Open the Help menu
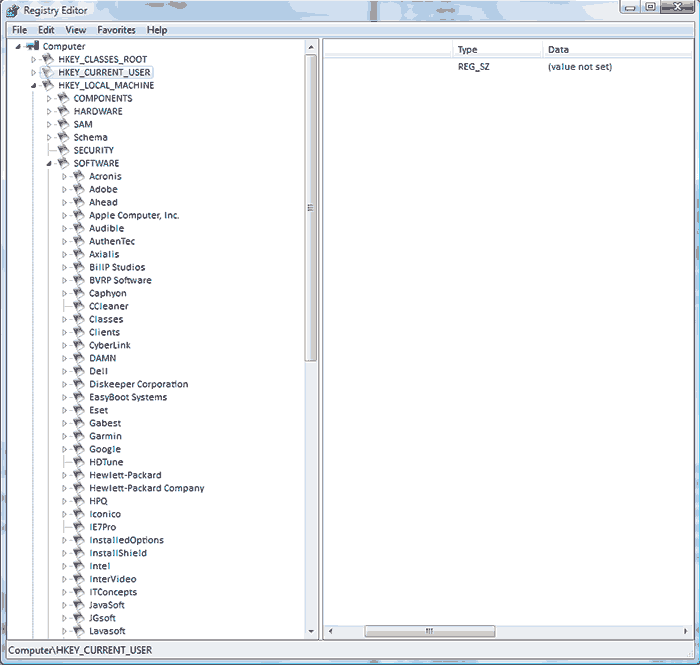 (x=157, y=30)
